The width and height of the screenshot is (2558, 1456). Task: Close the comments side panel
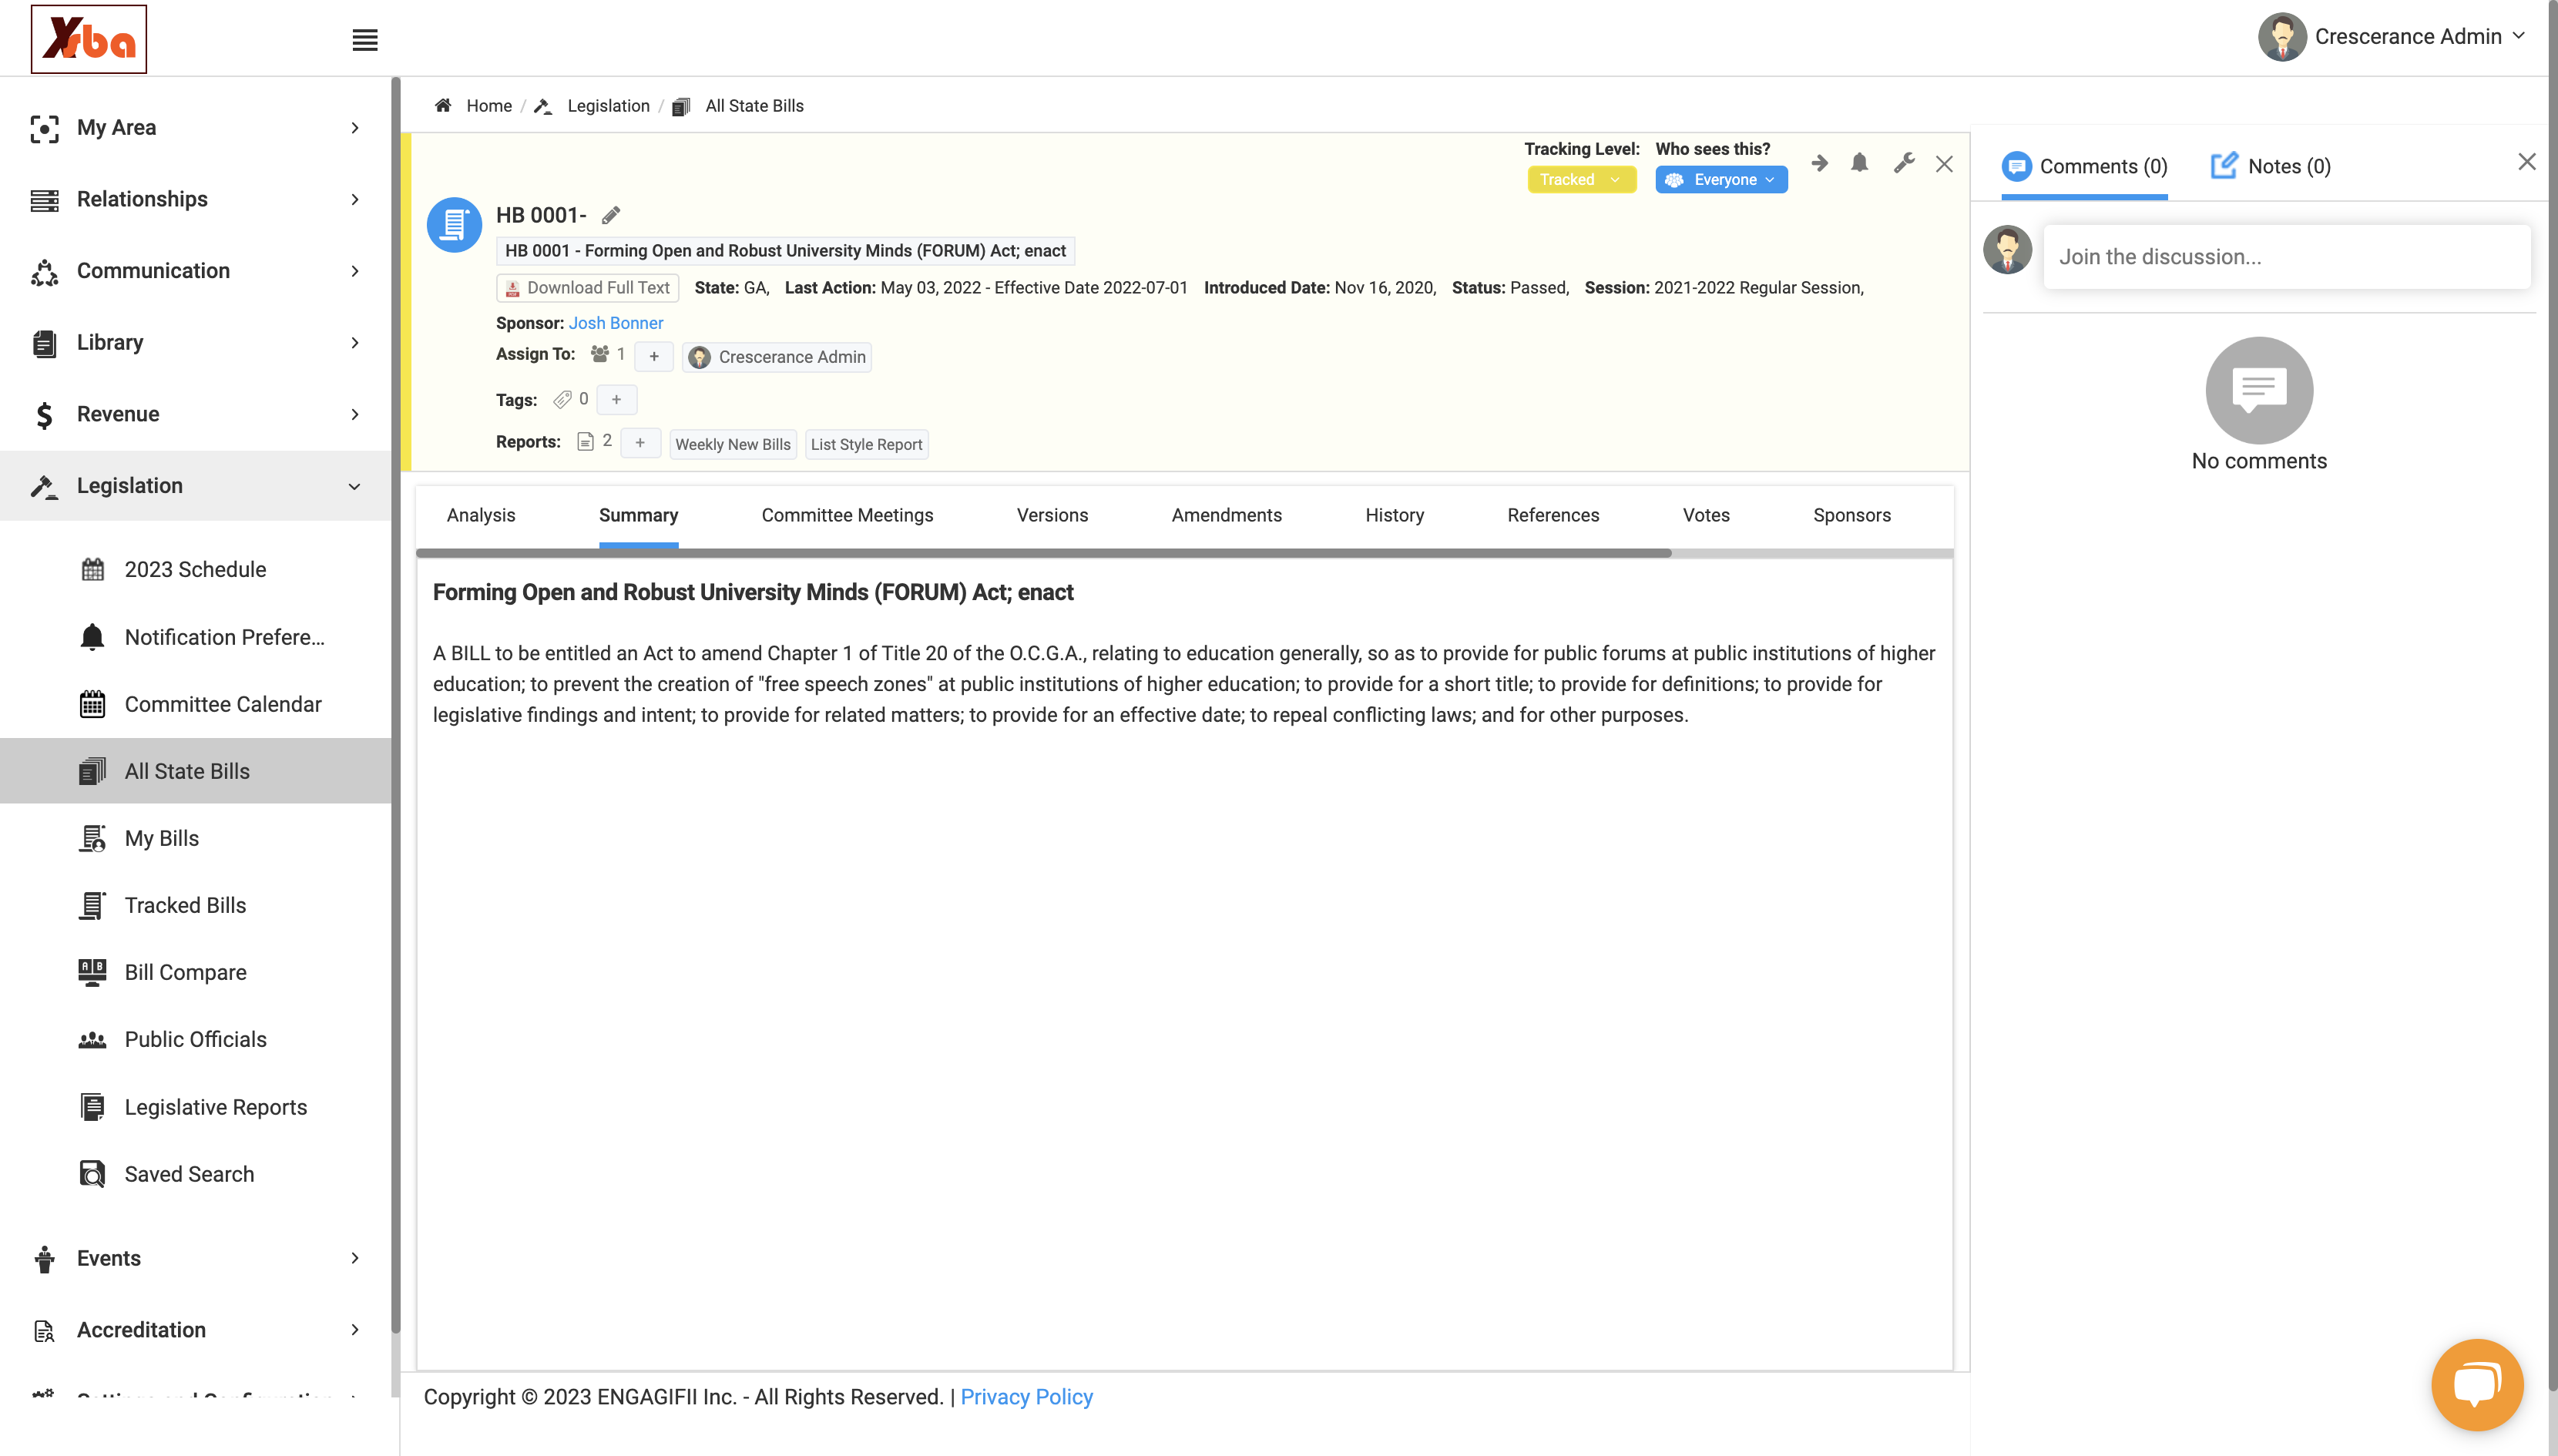coord(2527,161)
